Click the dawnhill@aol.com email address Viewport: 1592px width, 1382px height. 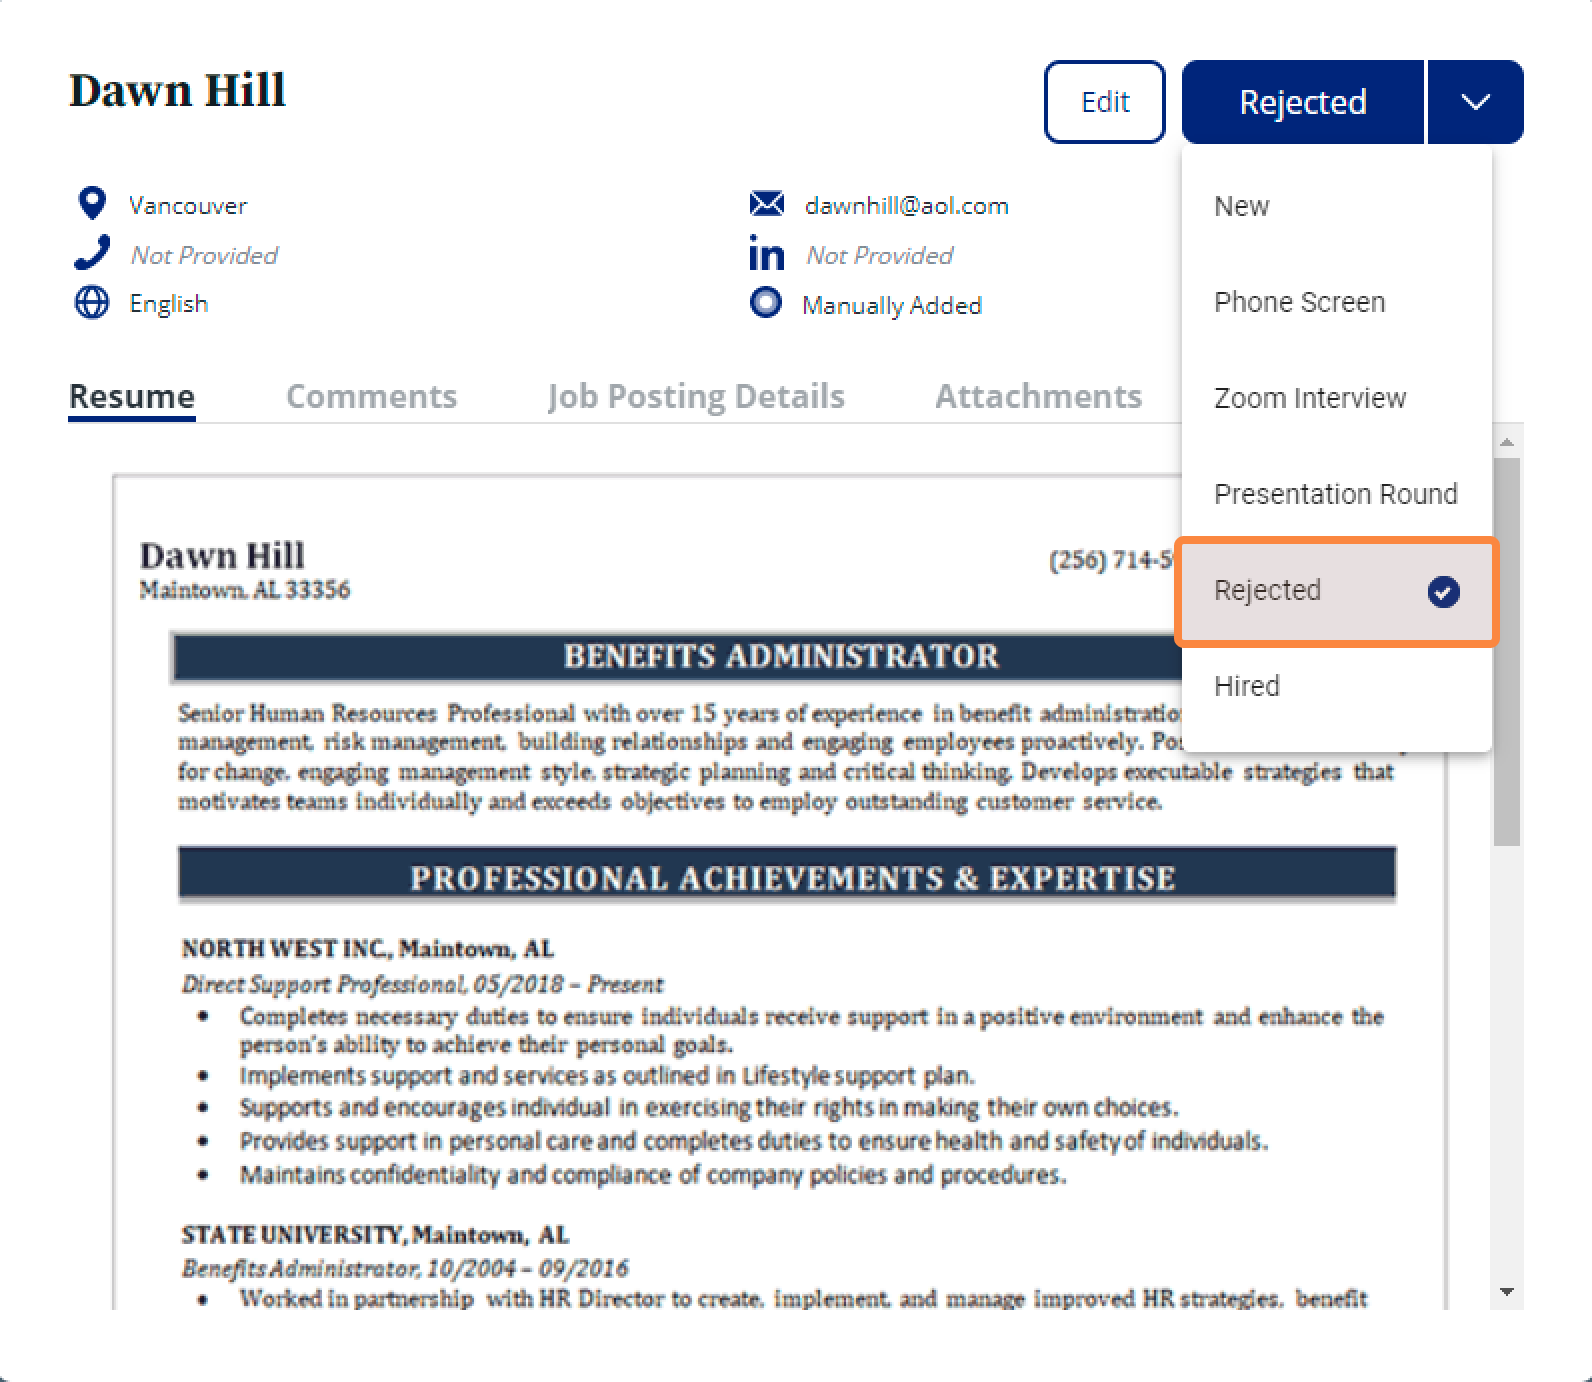[x=907, y=205]
